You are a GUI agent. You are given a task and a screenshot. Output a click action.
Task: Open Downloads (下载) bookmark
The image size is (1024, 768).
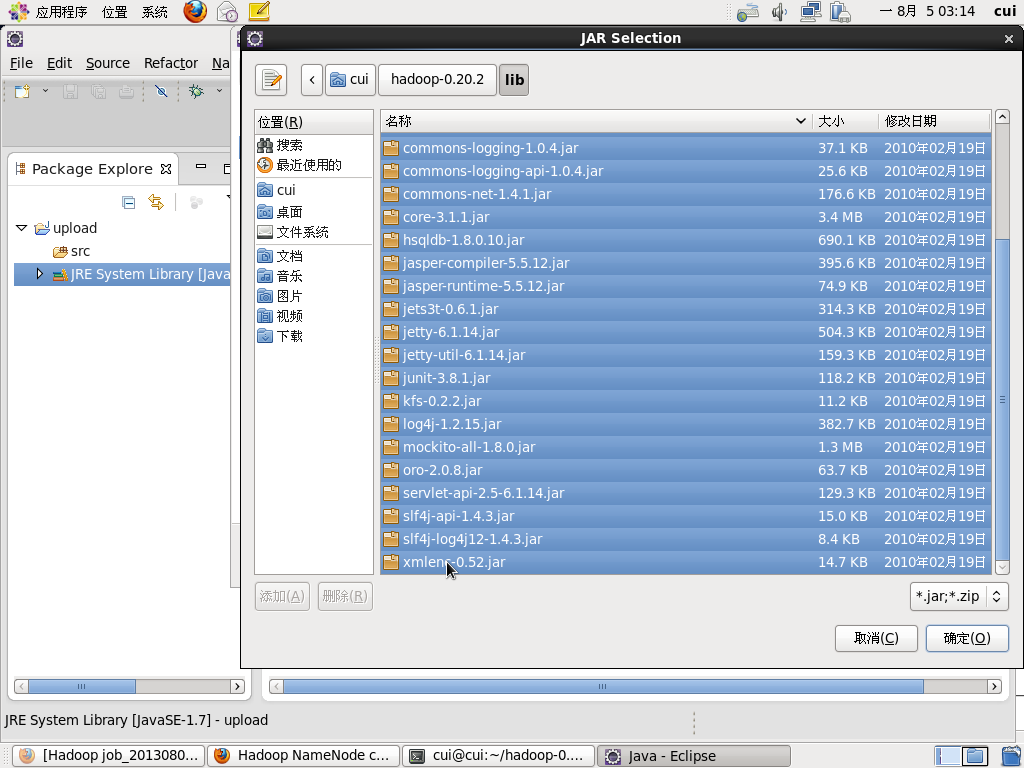313,336
